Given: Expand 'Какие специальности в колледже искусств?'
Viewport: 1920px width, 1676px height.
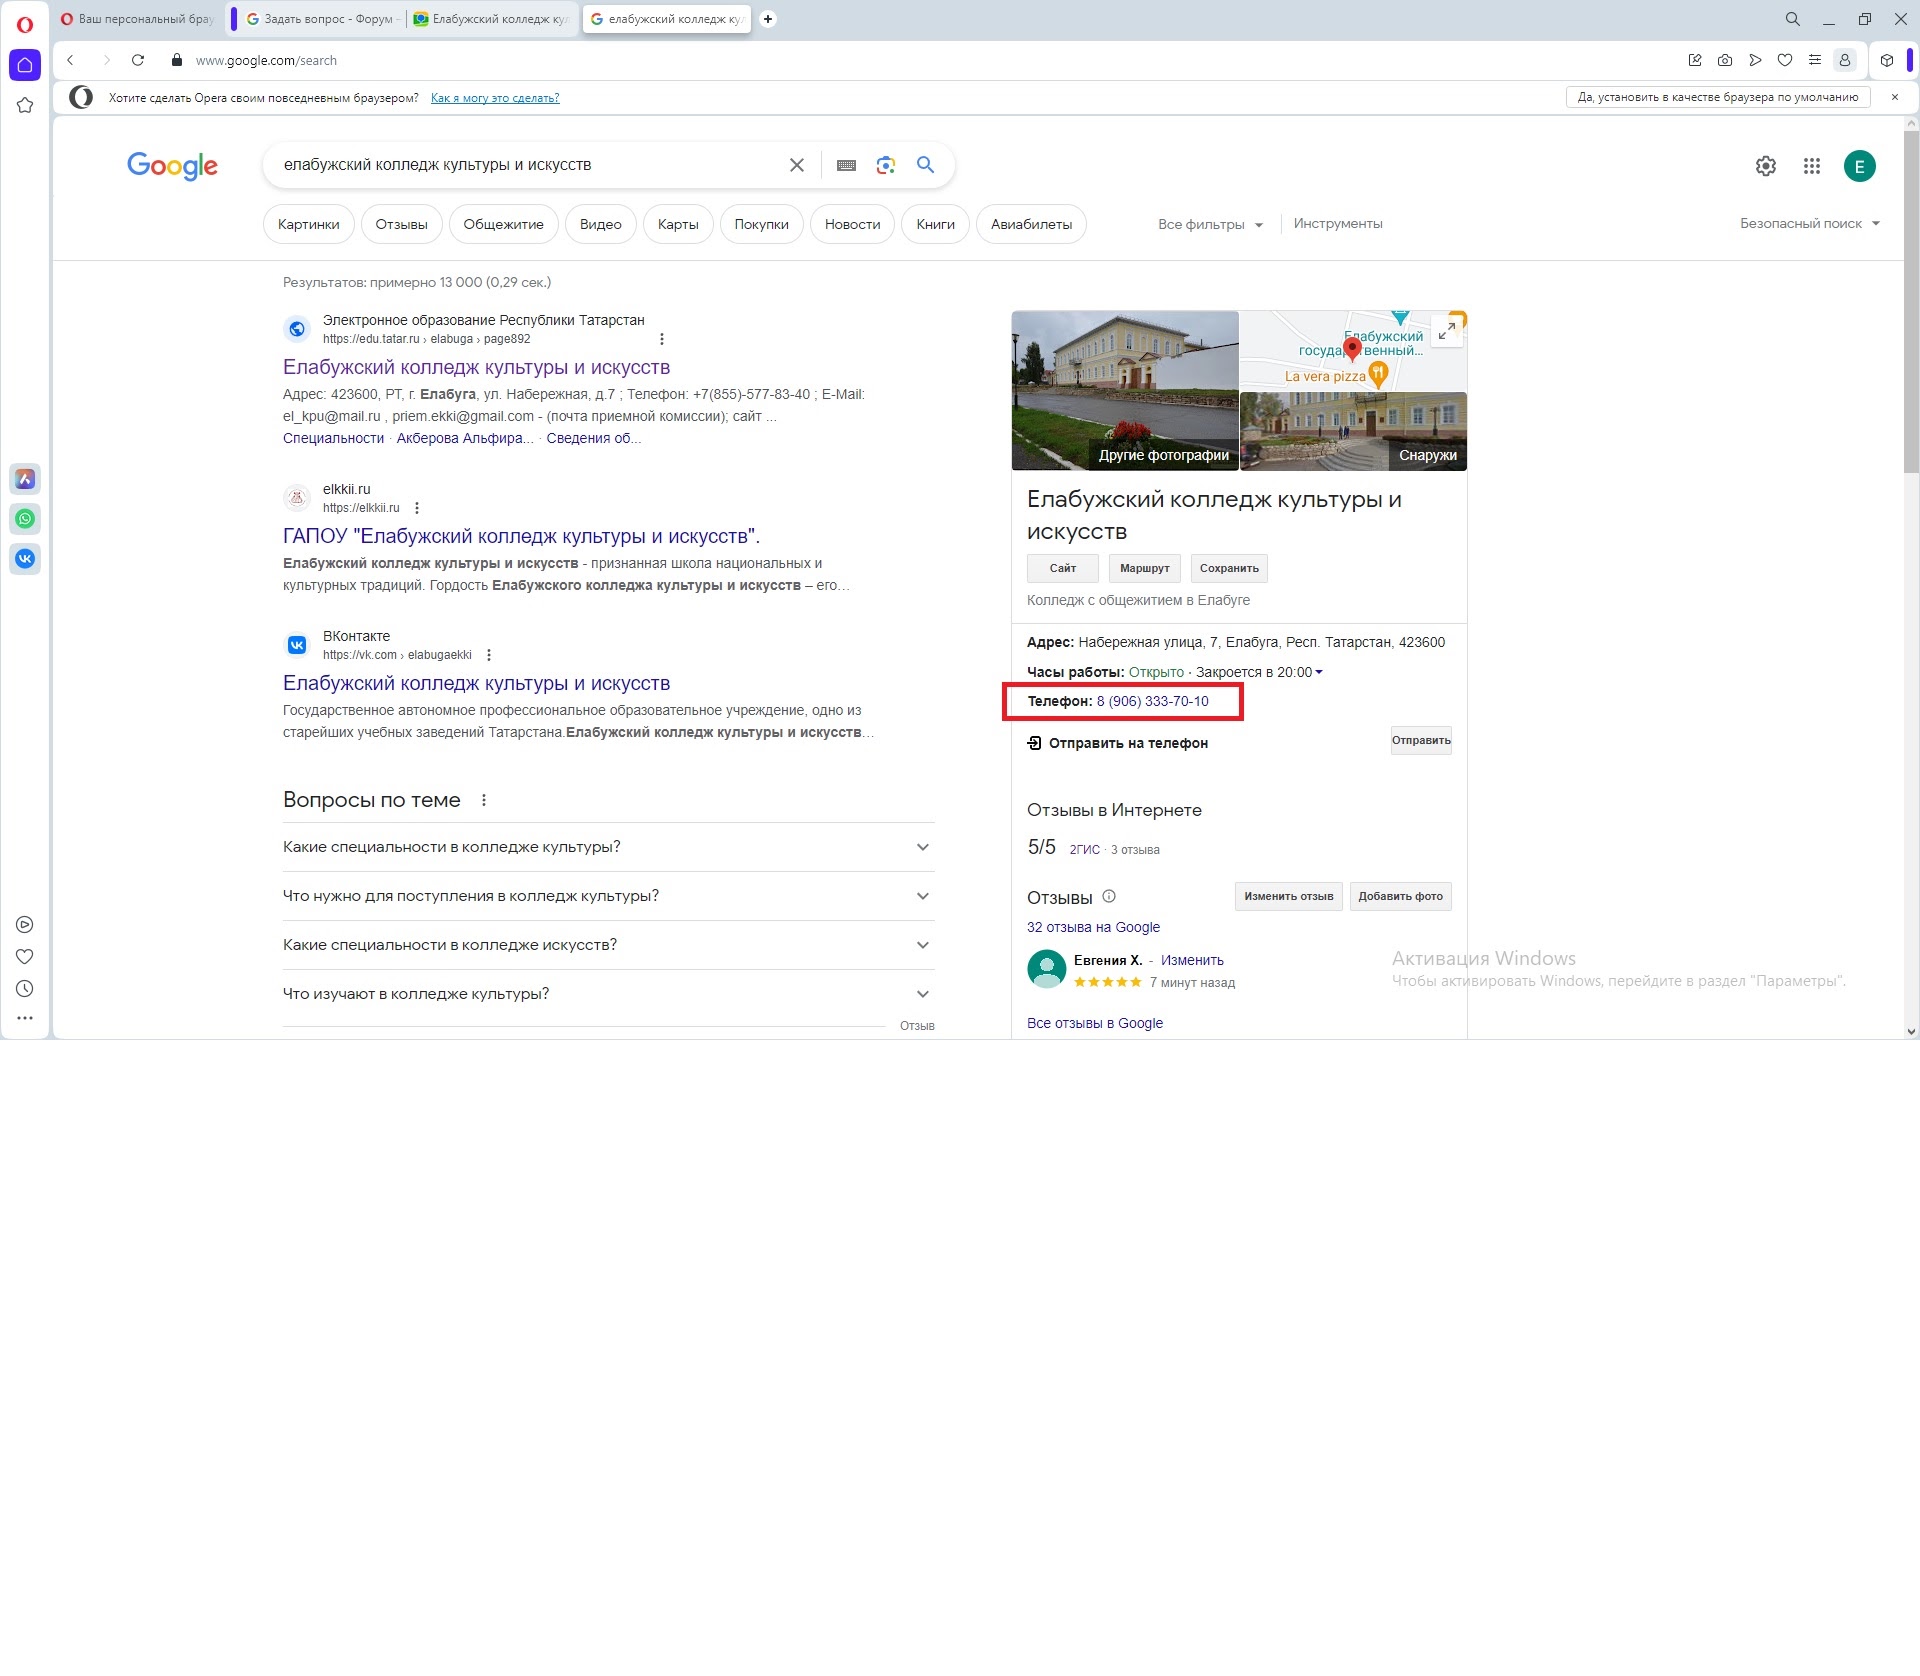Looking at the screenshot, I should [x=608, y=945].
